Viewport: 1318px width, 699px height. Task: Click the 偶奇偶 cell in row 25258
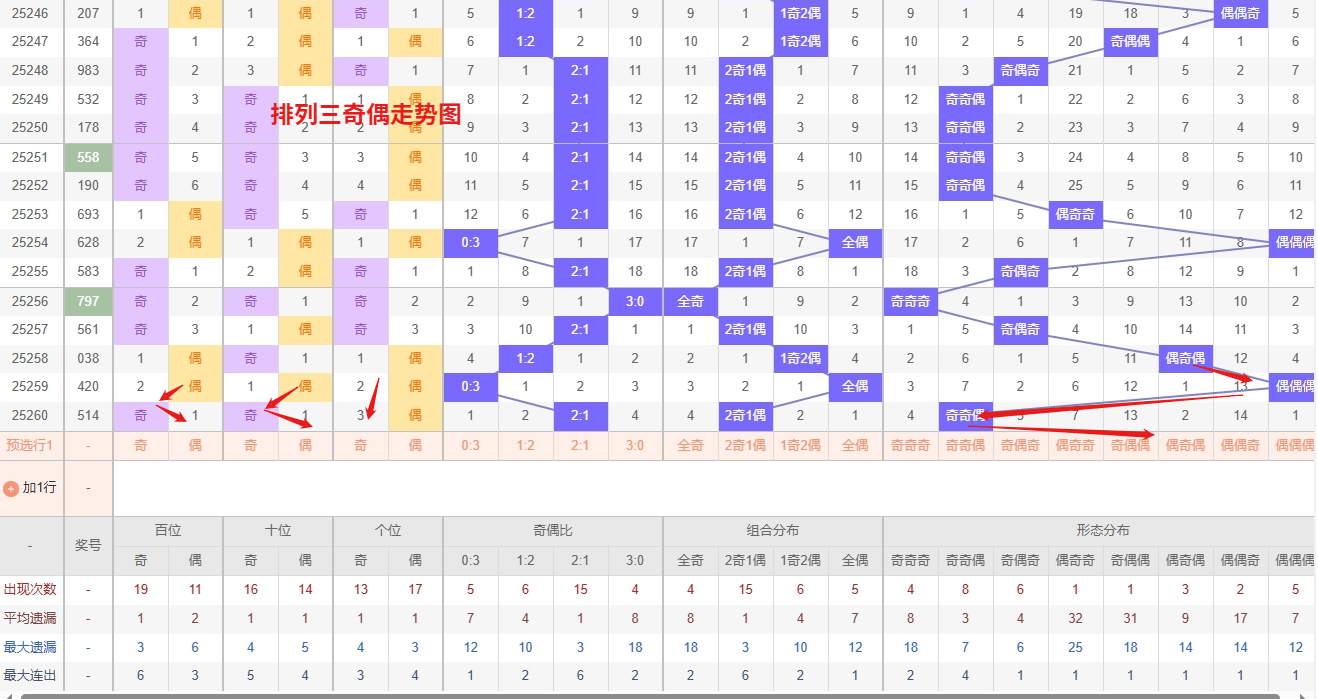coord(1185,358)
